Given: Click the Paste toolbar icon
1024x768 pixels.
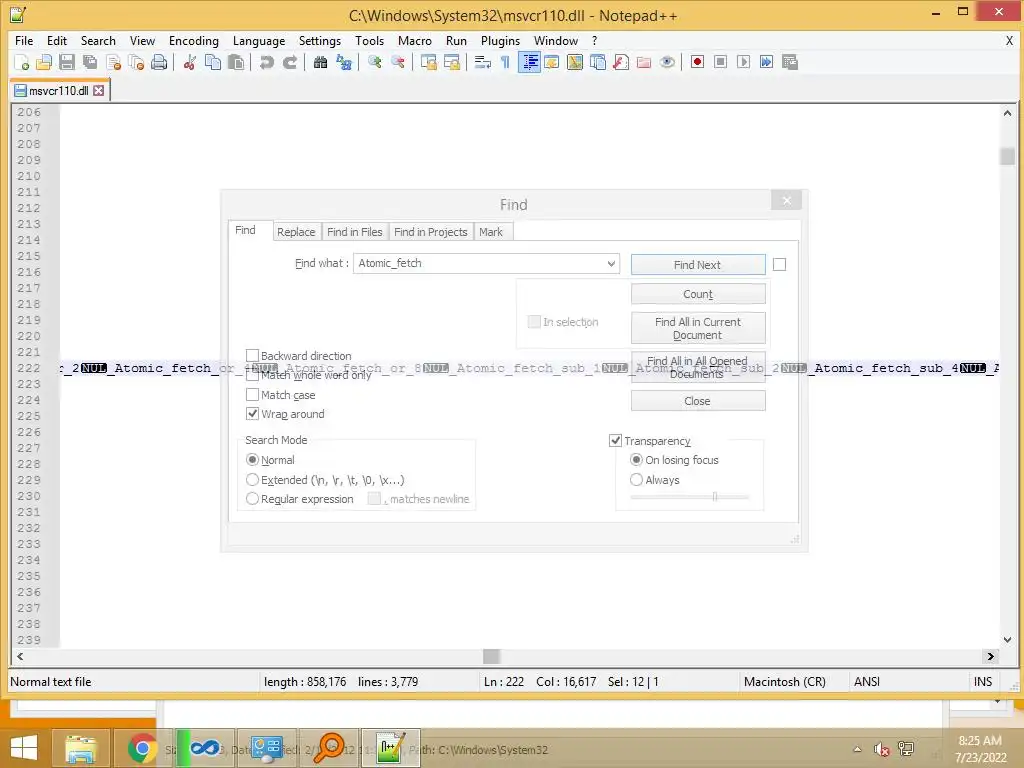Looking at the screenshot, I should point(236,63).
